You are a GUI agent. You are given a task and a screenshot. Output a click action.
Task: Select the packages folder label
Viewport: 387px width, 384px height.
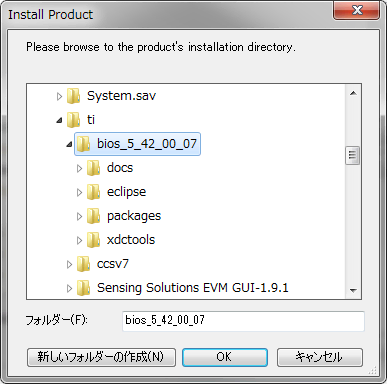[x=134, y=216]
